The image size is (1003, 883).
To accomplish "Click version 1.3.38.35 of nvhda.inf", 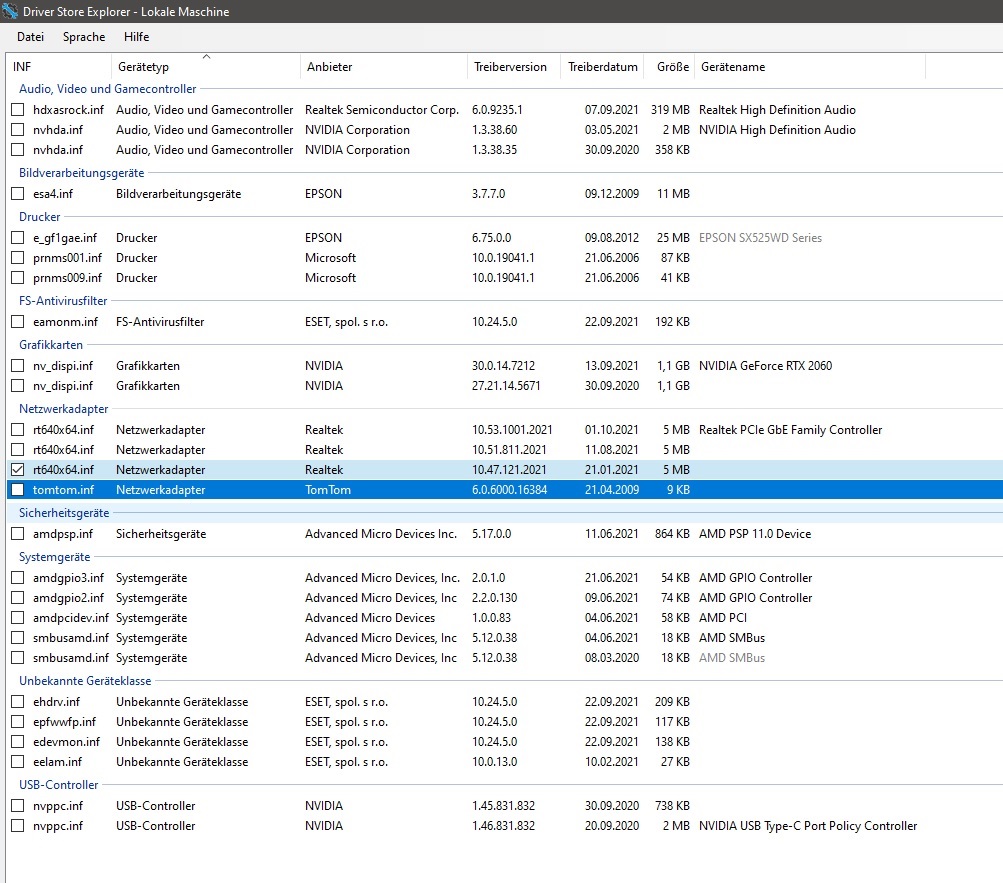I will (x=494, y=150).
